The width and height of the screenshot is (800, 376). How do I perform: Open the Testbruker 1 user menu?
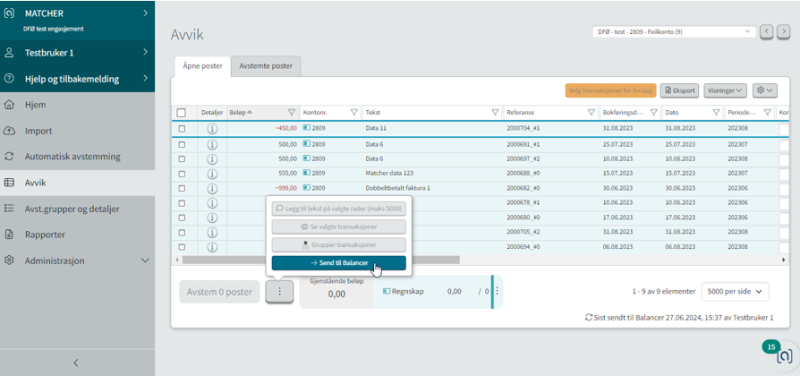77,53
